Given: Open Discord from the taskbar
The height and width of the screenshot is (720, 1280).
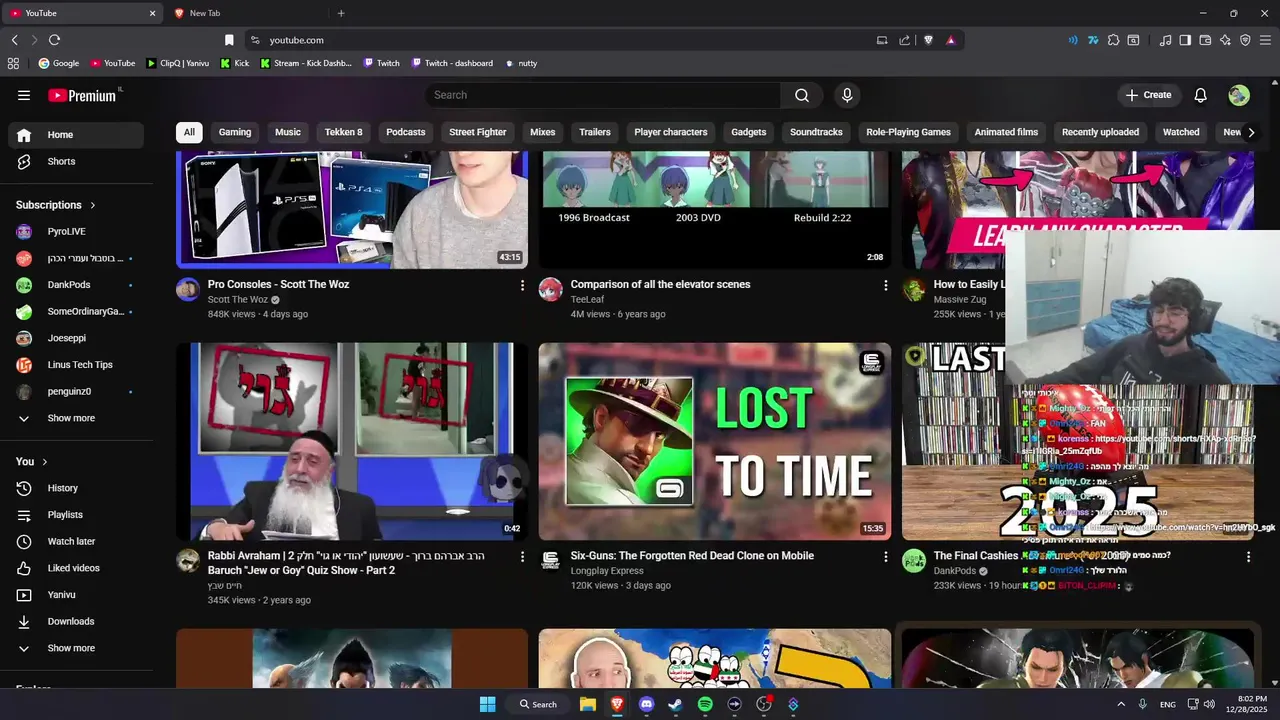Looking at the screenshot, I should coord(646,704).
